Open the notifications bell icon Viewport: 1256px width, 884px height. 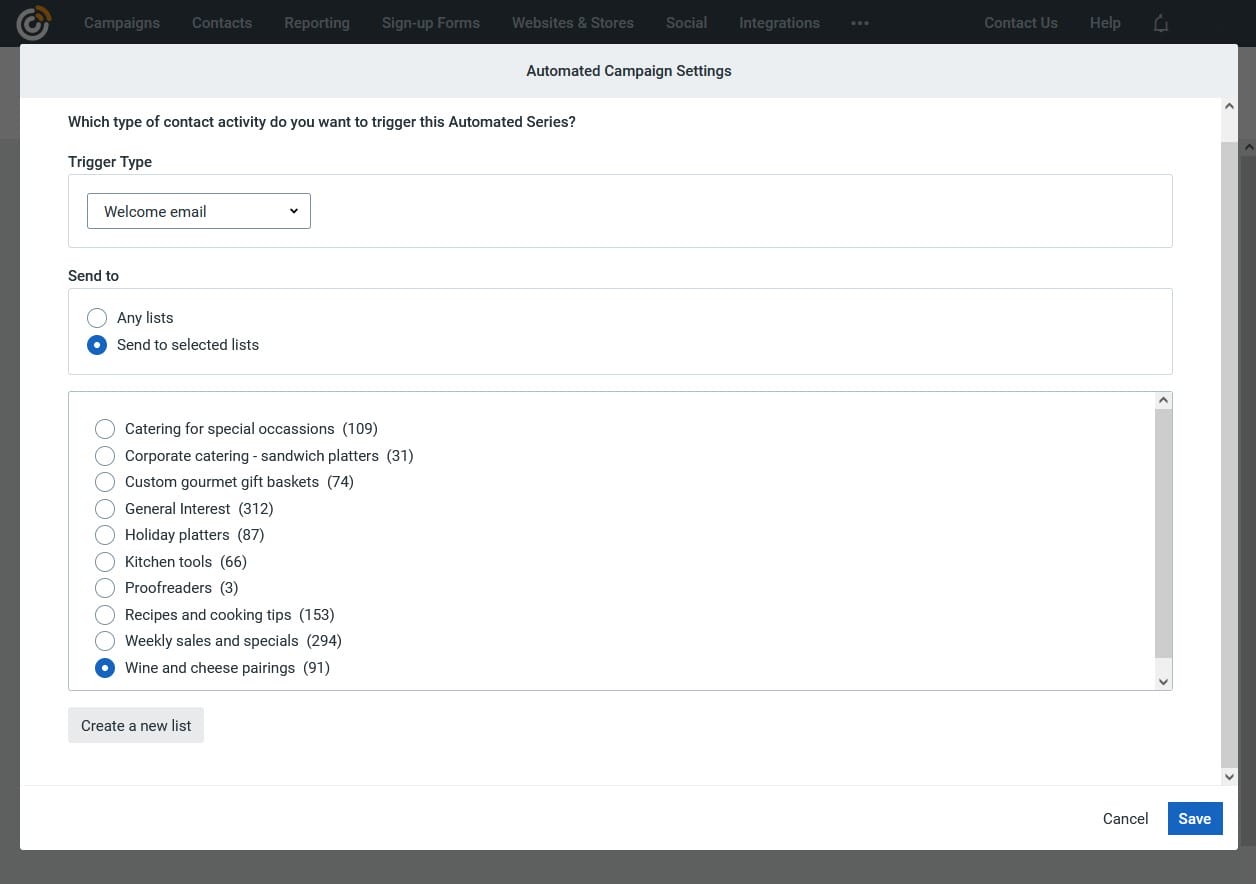pyautogui.click(x=1160, y=22)
